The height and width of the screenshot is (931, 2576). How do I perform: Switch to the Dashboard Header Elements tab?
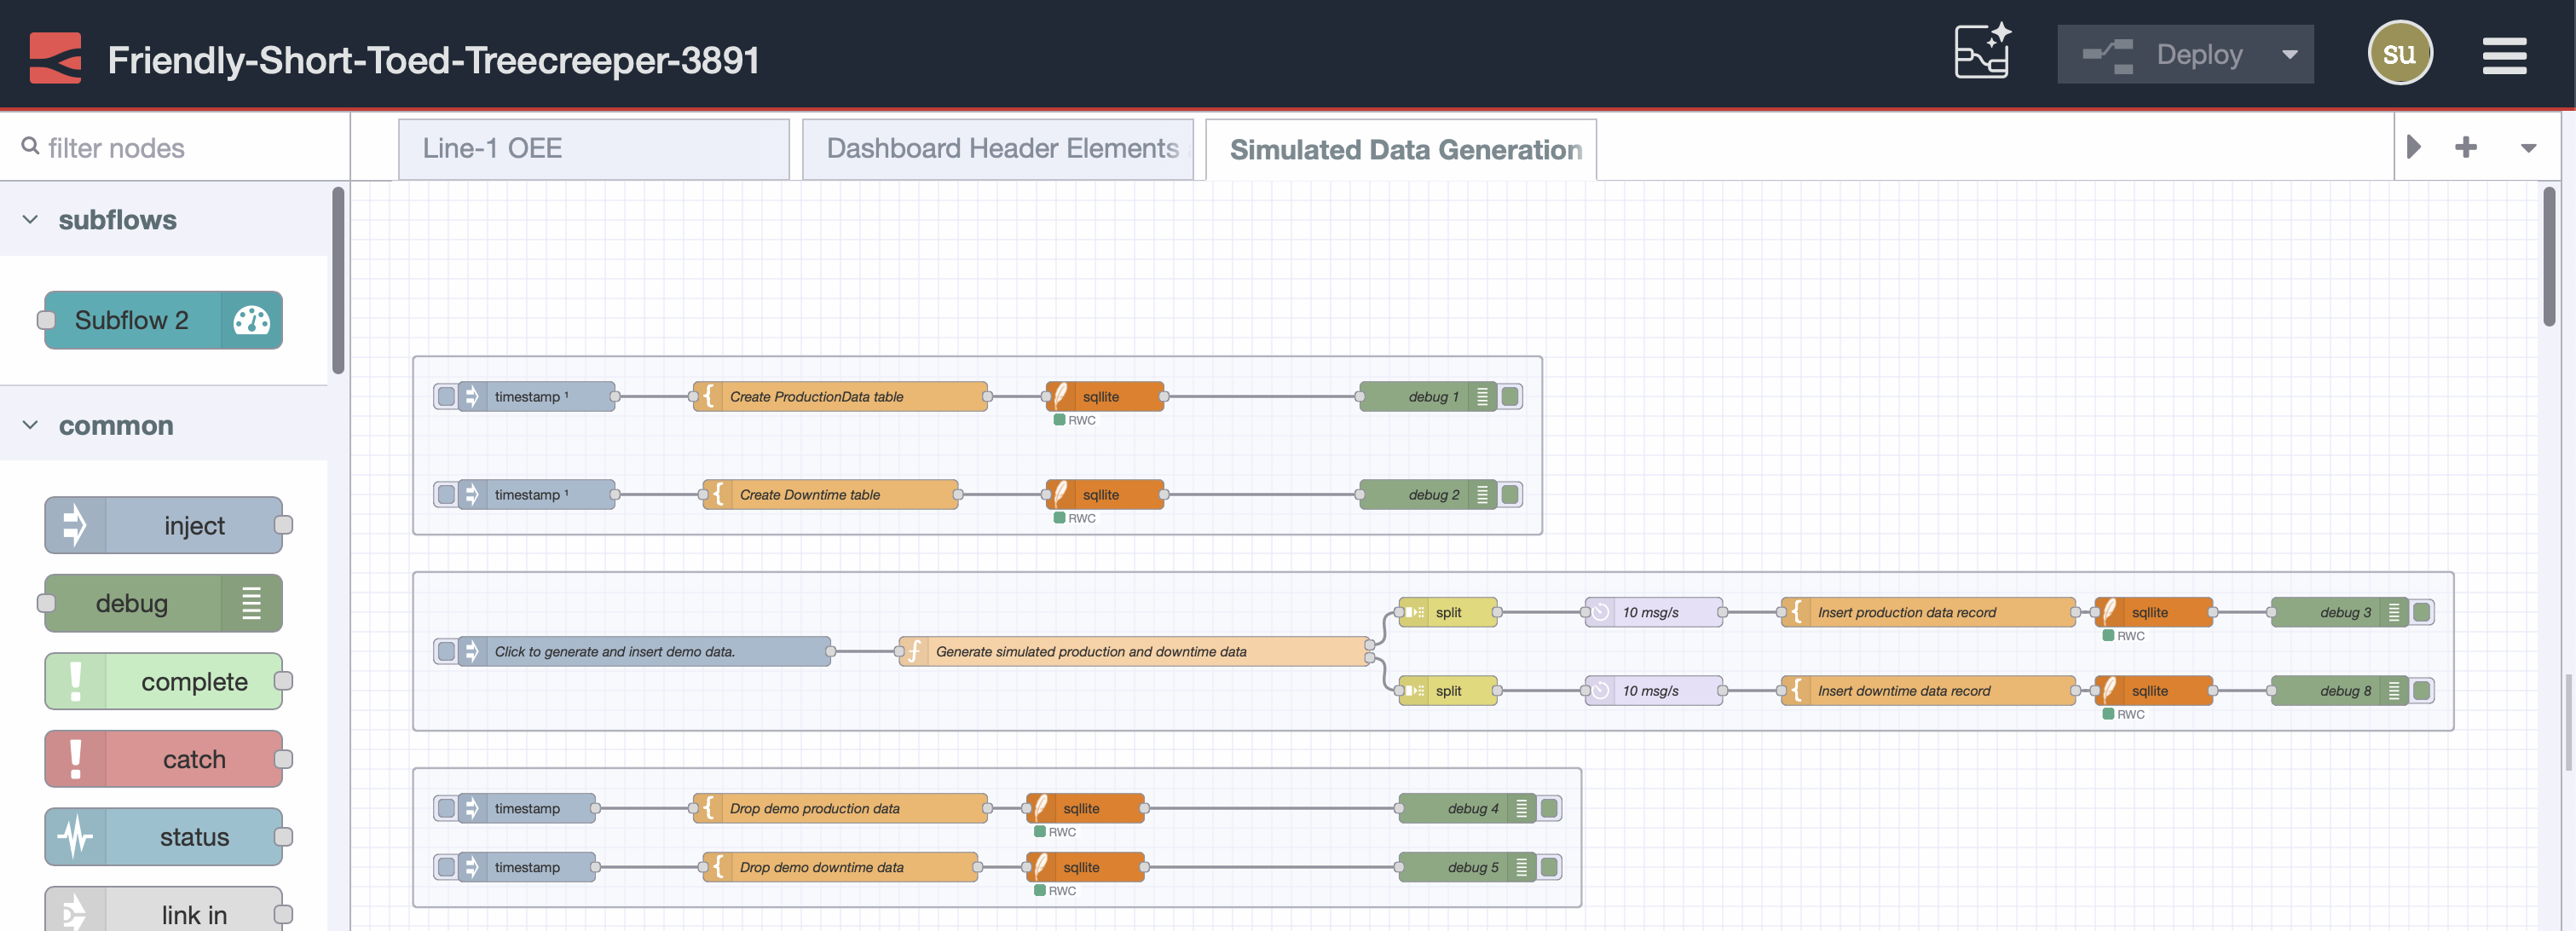point(997,149)
